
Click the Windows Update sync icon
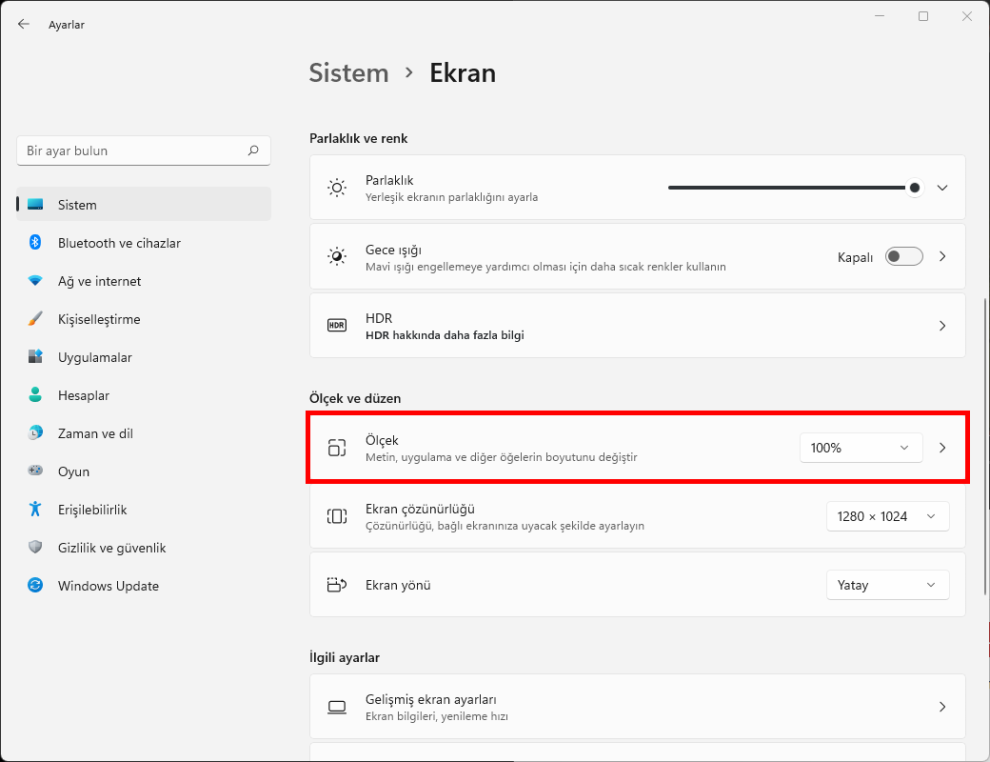click(x=35, y=586)
